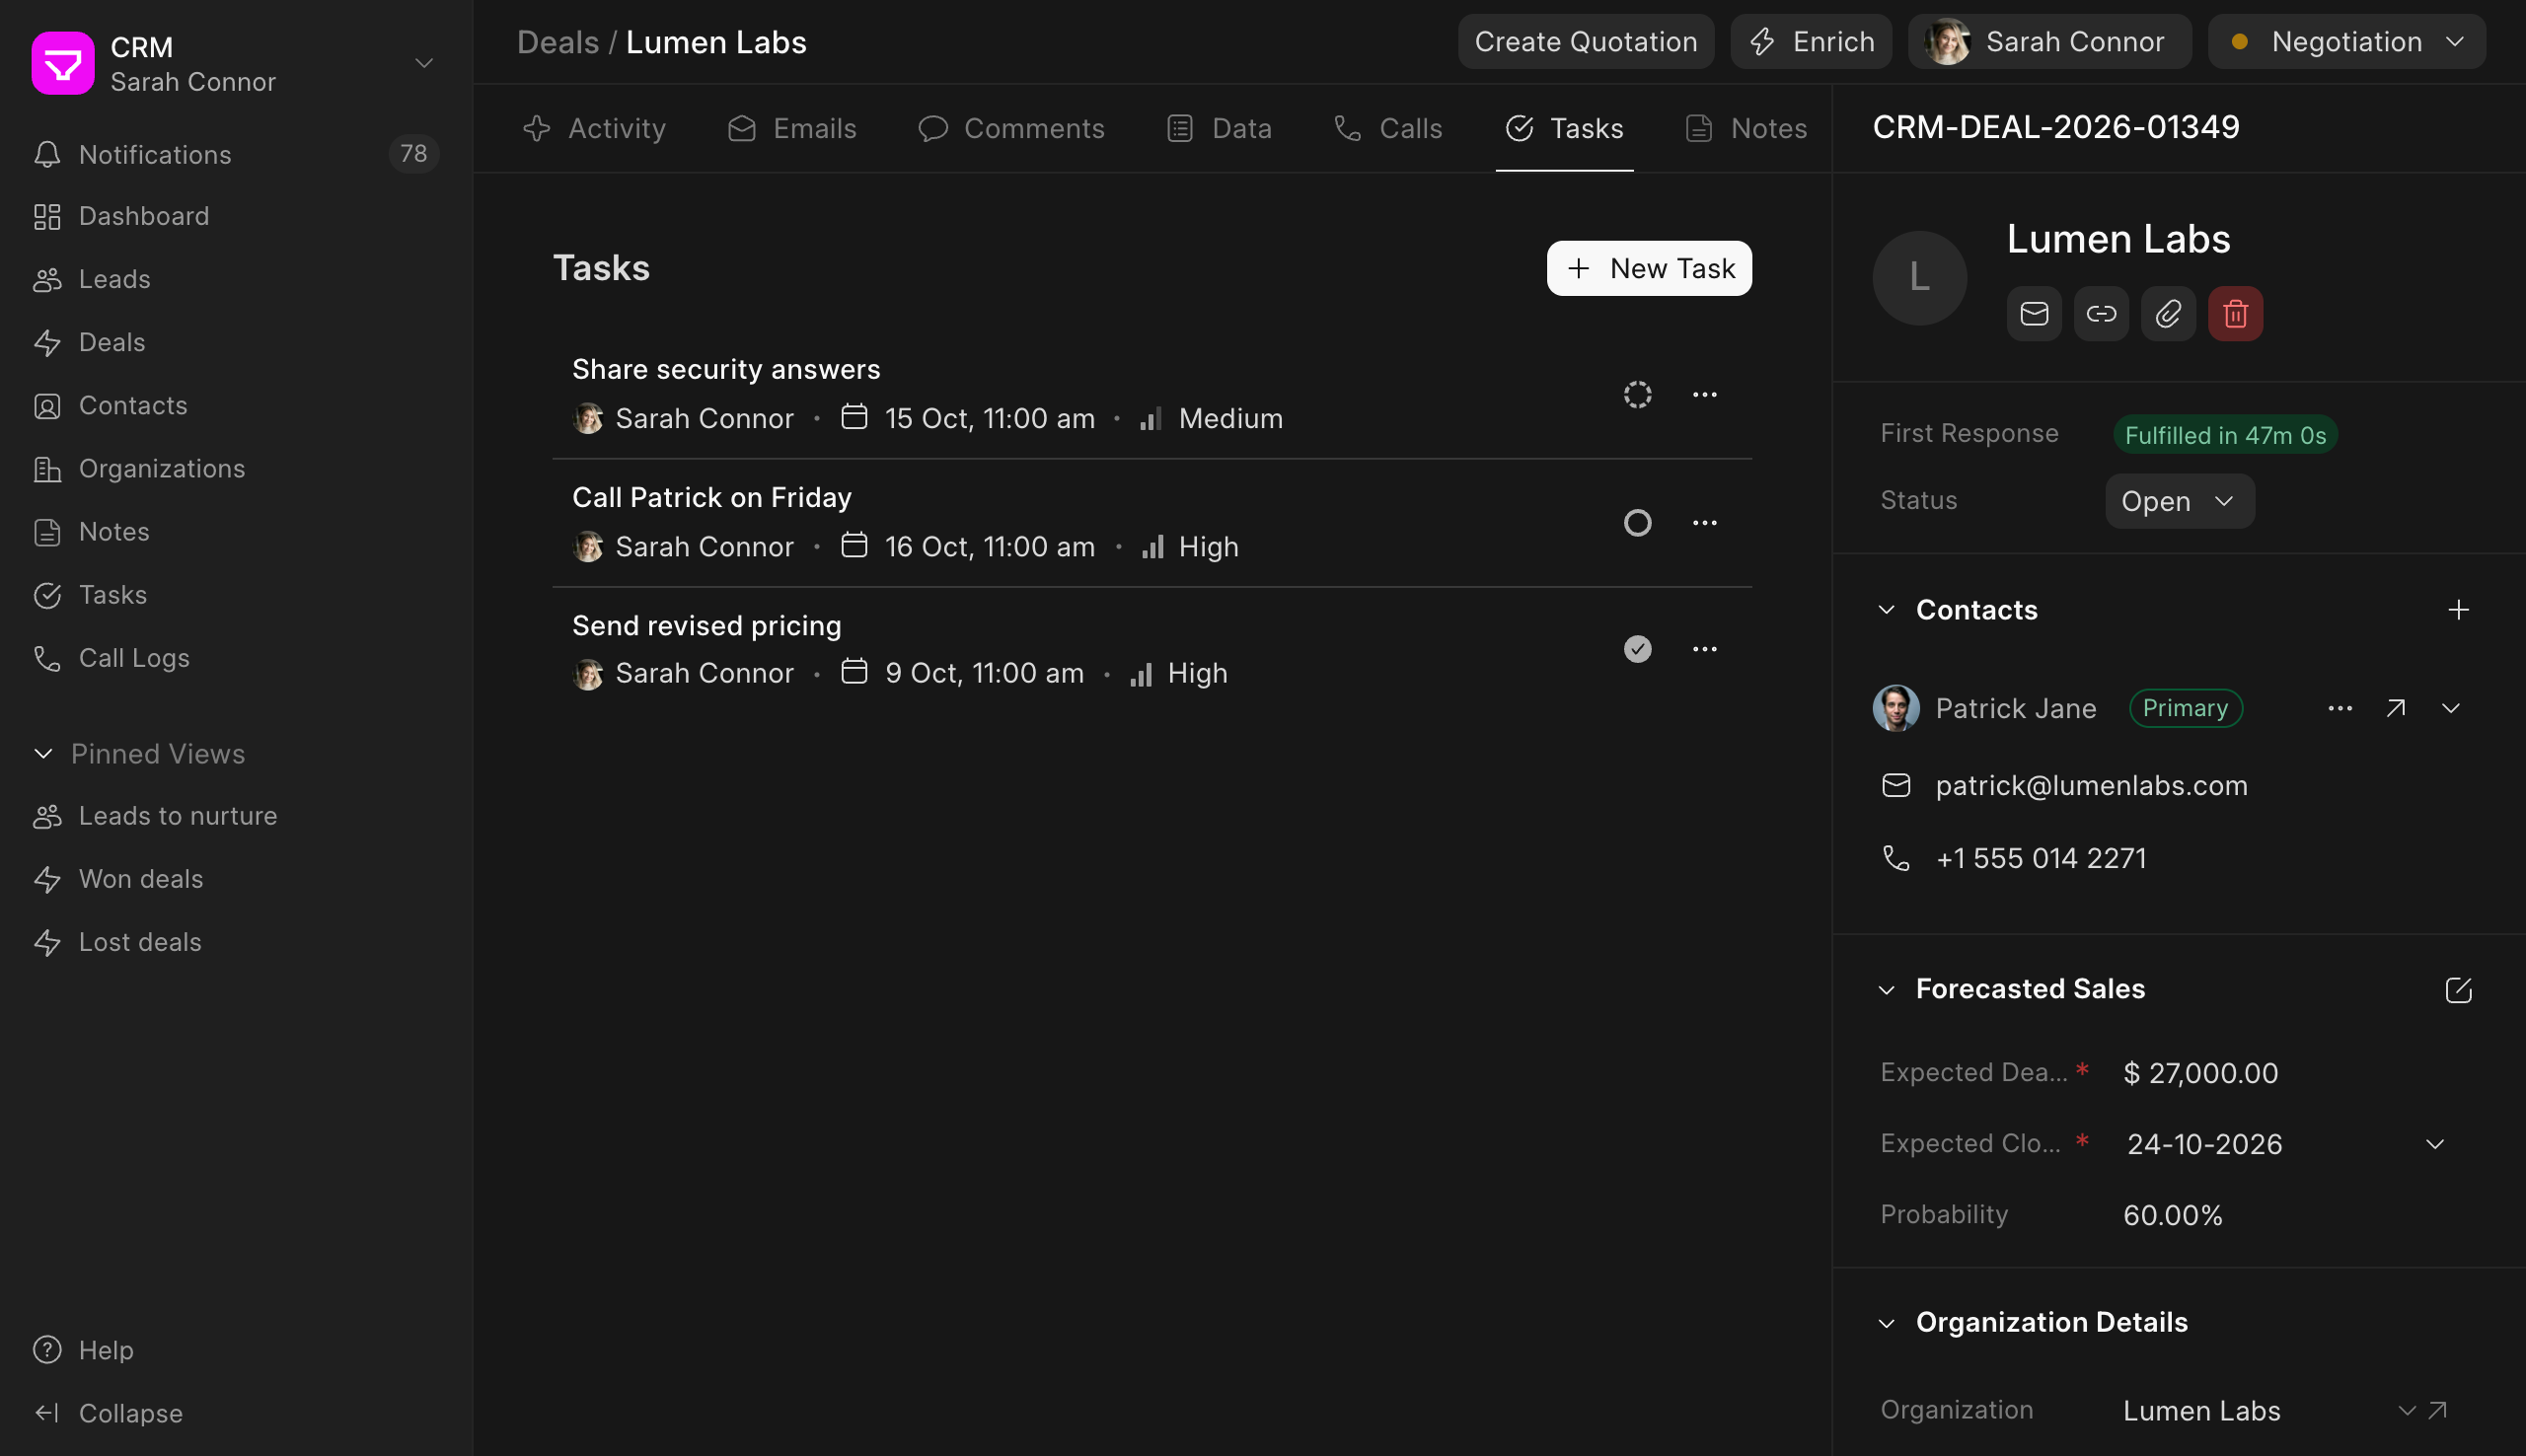This screenshot has height=1456, width=2526.
Task: Open the Lumen Labs organization arrow link
Action: [2438, 1410]
